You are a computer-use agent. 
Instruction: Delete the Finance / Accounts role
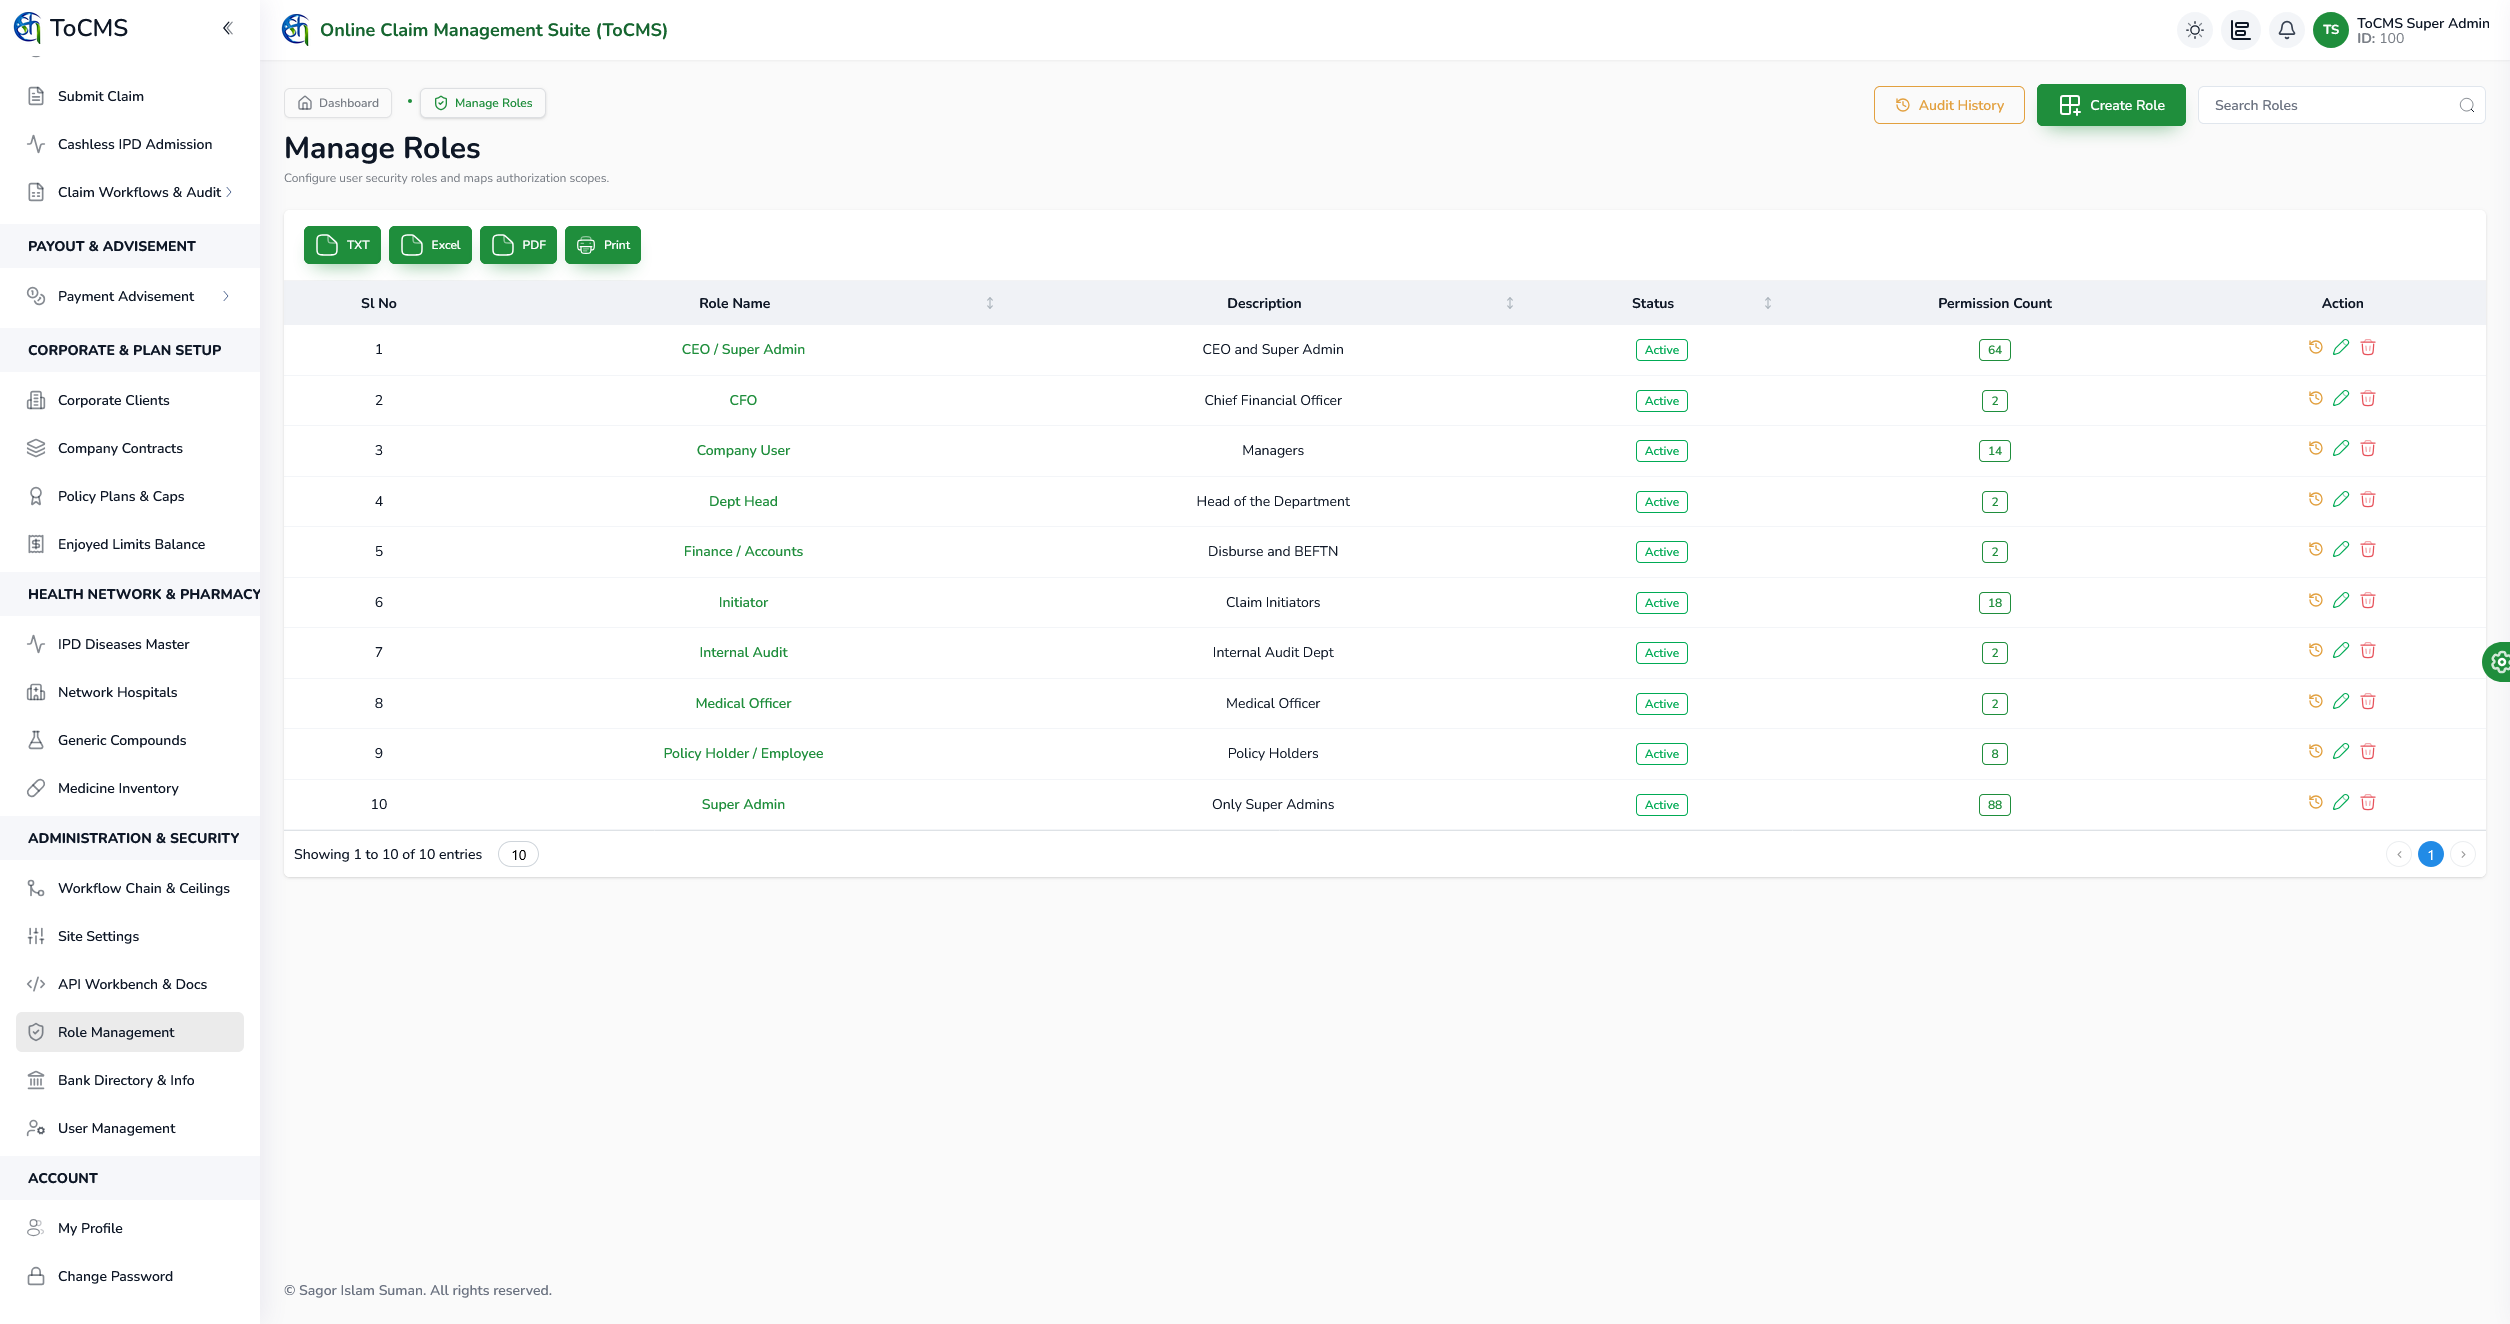[2368, 550]
